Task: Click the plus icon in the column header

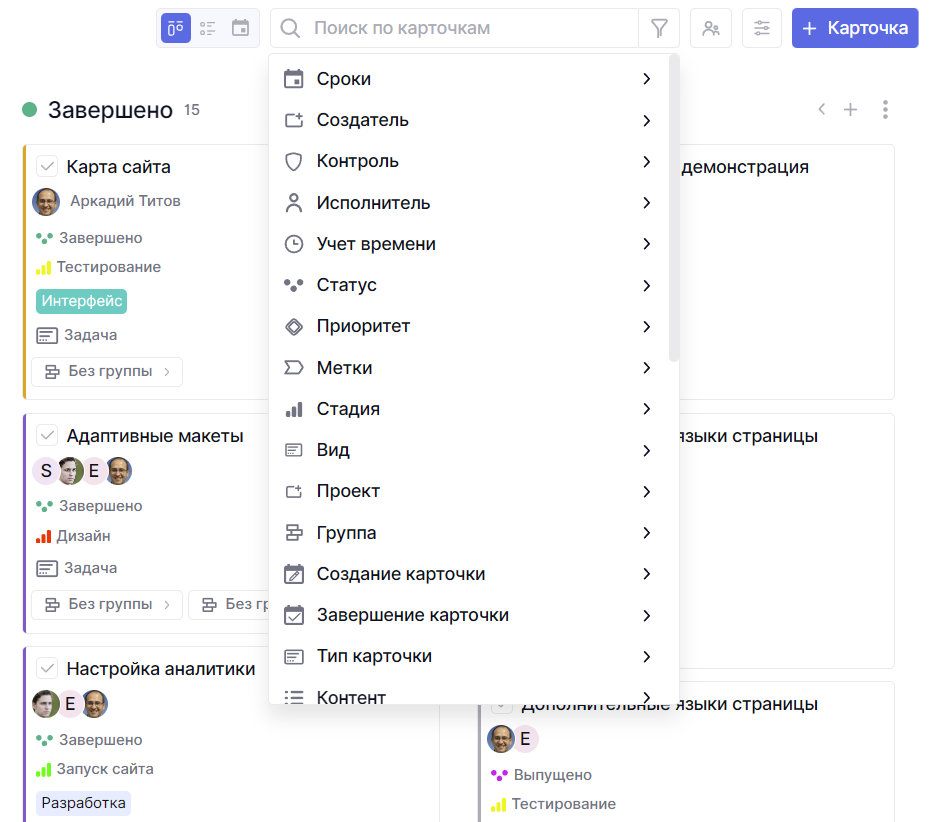Action: coord(850,110)
